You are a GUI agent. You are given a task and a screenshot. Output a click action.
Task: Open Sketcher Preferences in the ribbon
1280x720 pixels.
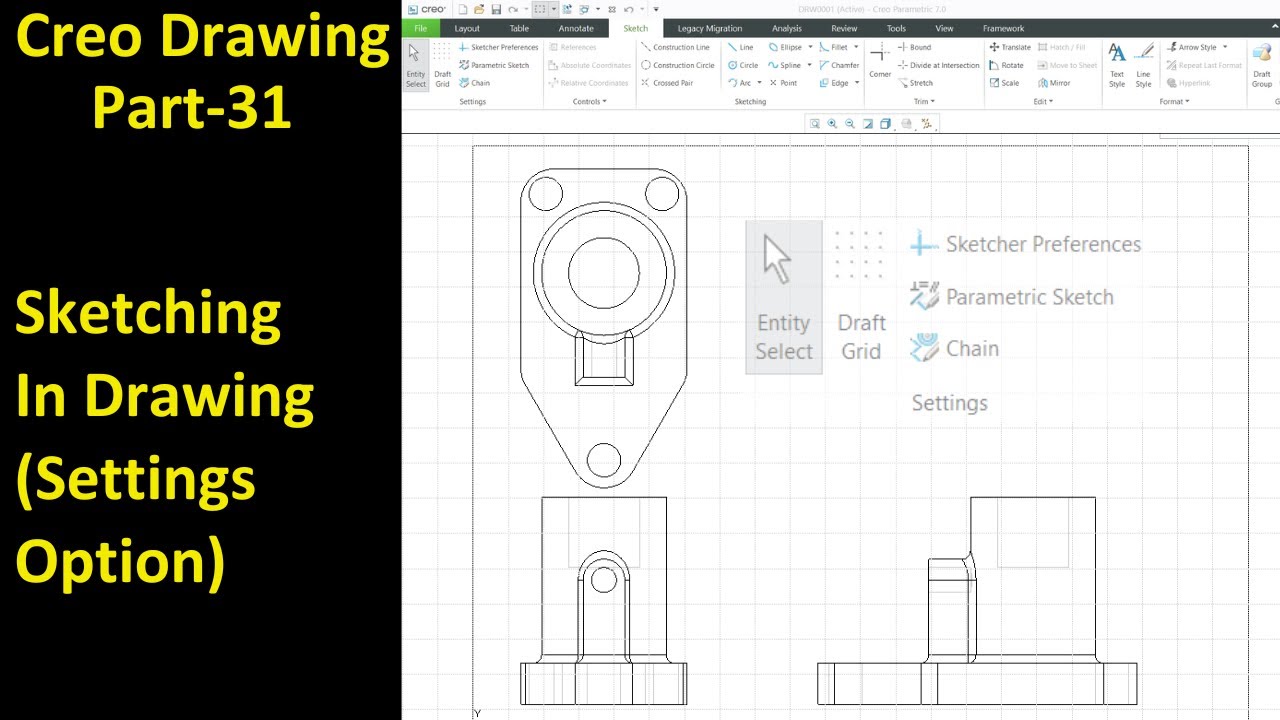pos(497,47)
